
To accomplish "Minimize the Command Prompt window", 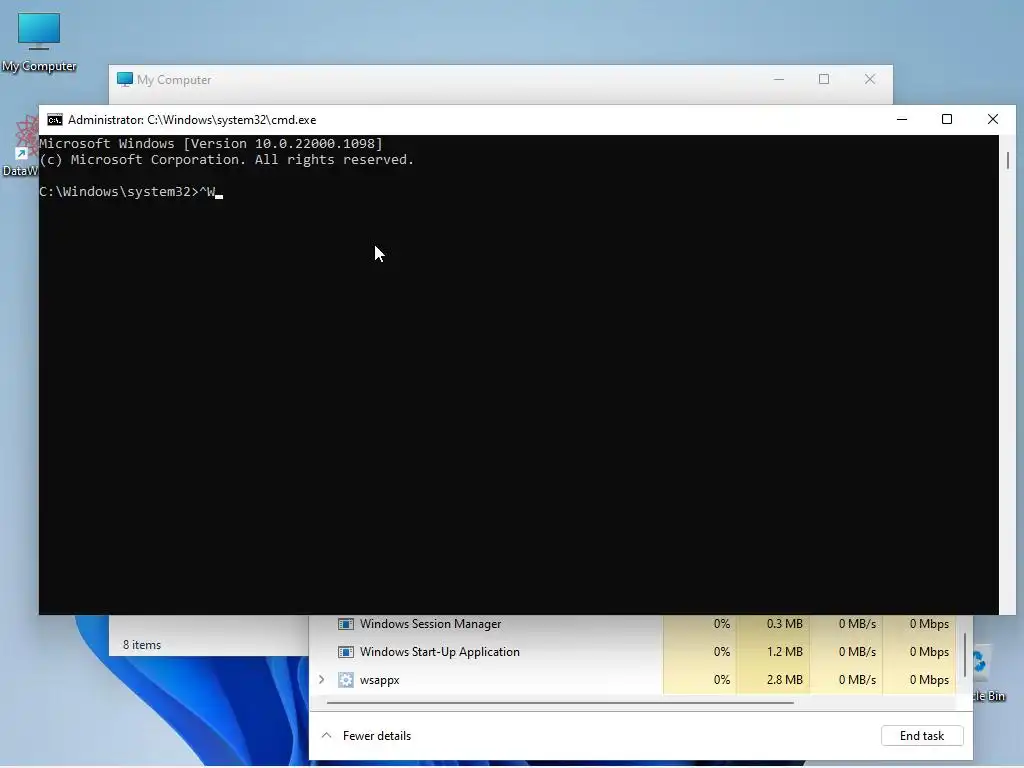I will [x=902, y=120].
